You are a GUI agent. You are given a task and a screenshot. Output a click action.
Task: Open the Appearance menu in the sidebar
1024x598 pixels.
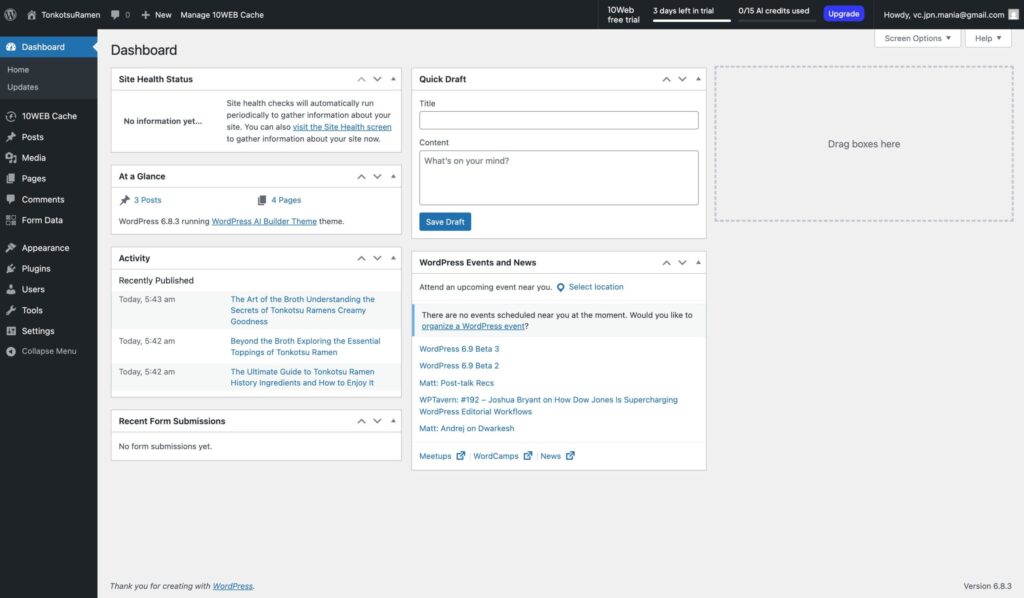click(45, 248)
